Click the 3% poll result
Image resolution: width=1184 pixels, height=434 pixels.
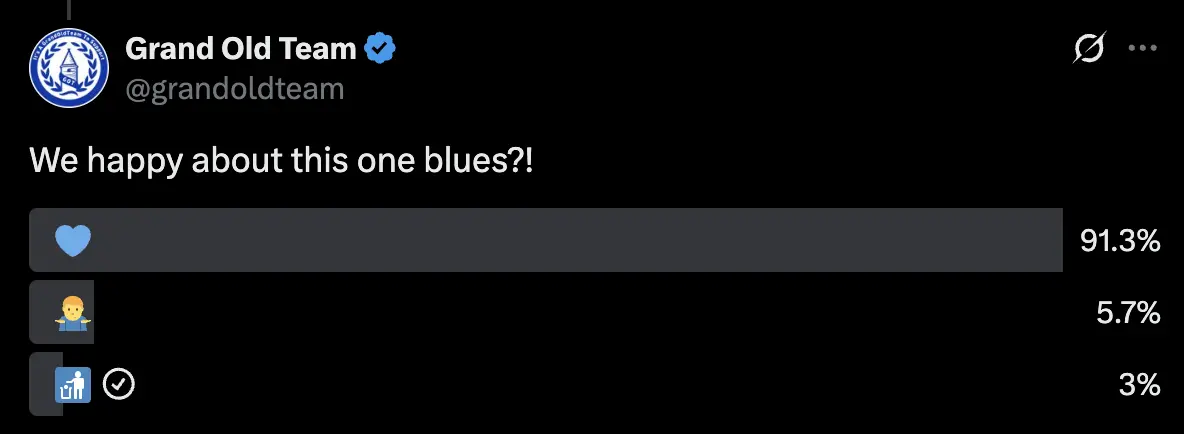[1139, 384]
